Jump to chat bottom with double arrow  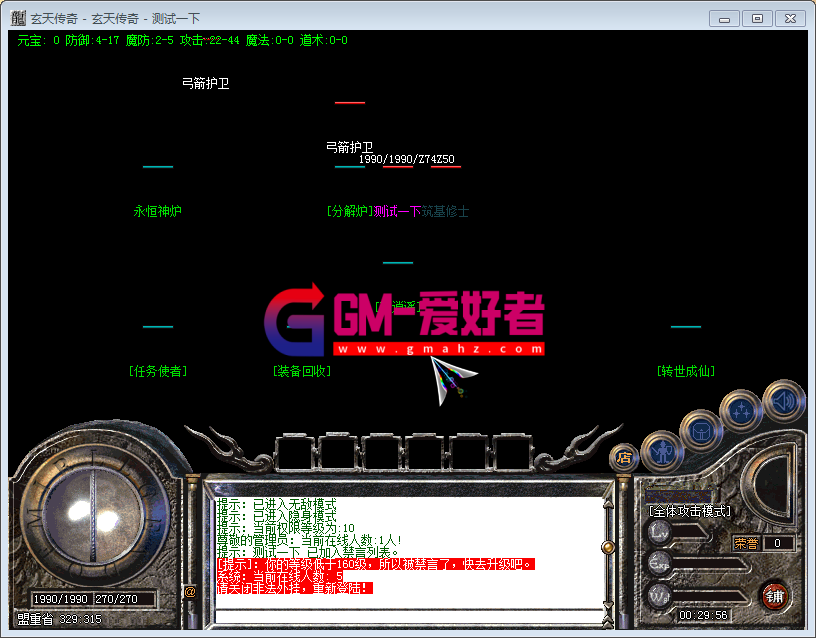click(x=607, y=621)
